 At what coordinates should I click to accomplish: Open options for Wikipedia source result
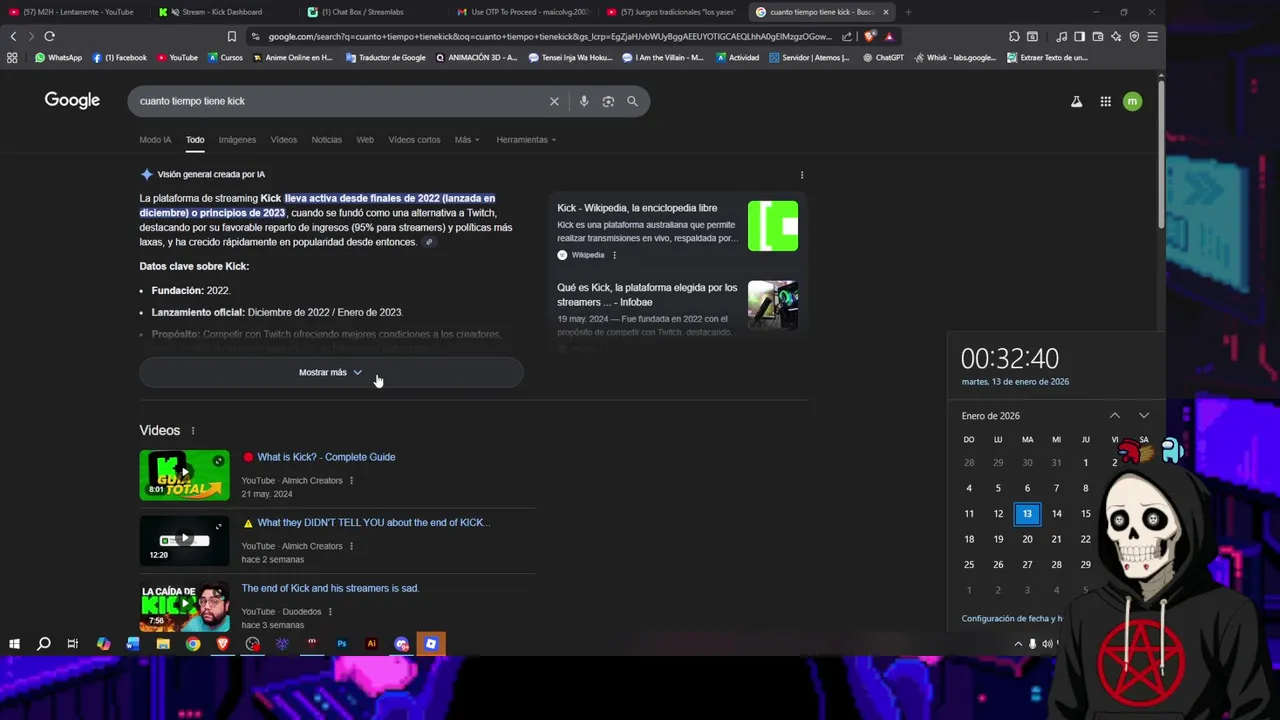point(614,255)
